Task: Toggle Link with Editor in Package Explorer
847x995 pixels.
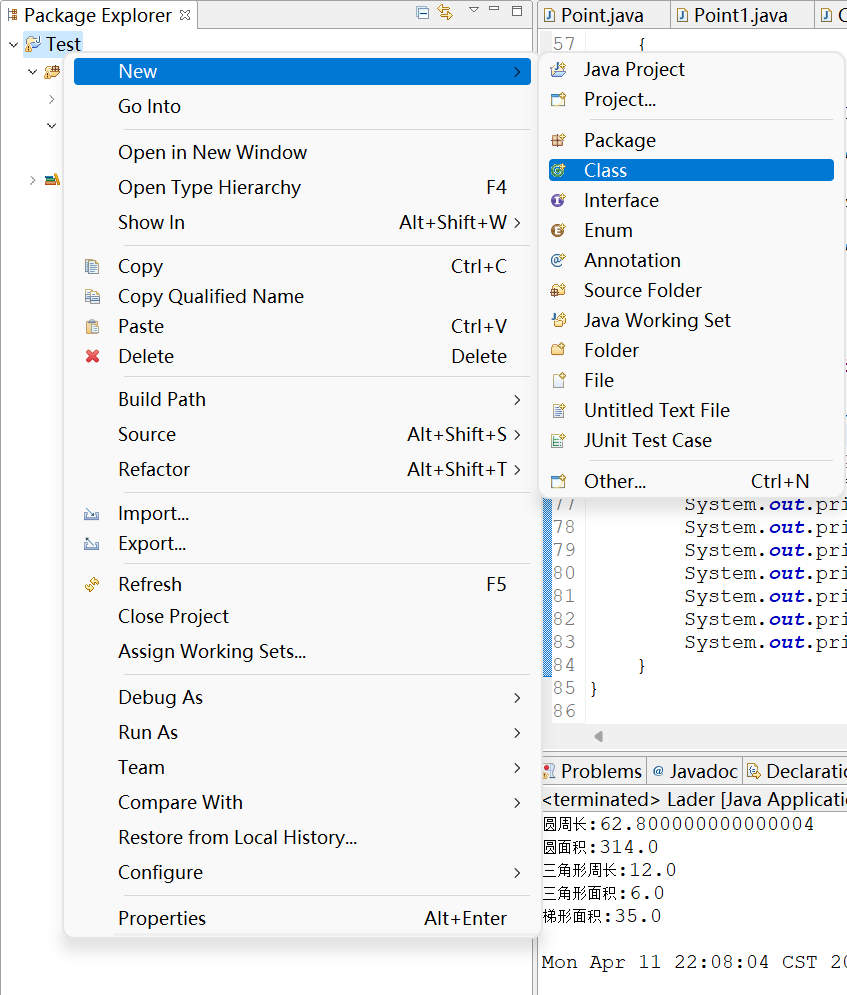Action: [445, 13]
